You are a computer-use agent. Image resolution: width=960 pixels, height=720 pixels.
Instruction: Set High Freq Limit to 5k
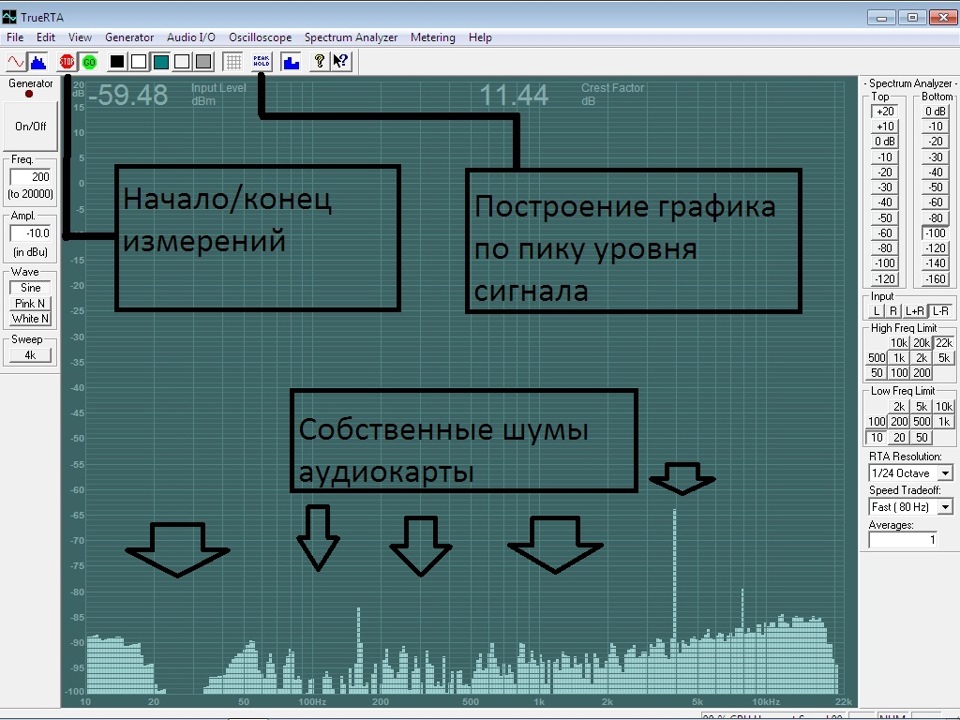tap(944, 358)
